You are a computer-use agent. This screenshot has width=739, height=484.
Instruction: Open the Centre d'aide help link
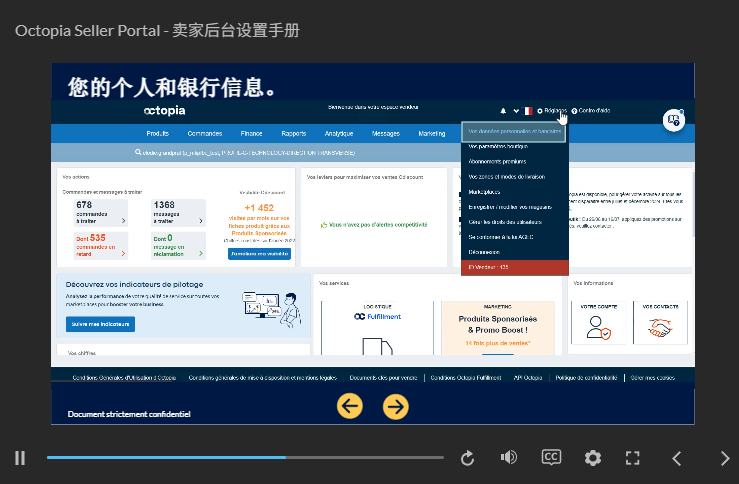click(x=591, y=111)
